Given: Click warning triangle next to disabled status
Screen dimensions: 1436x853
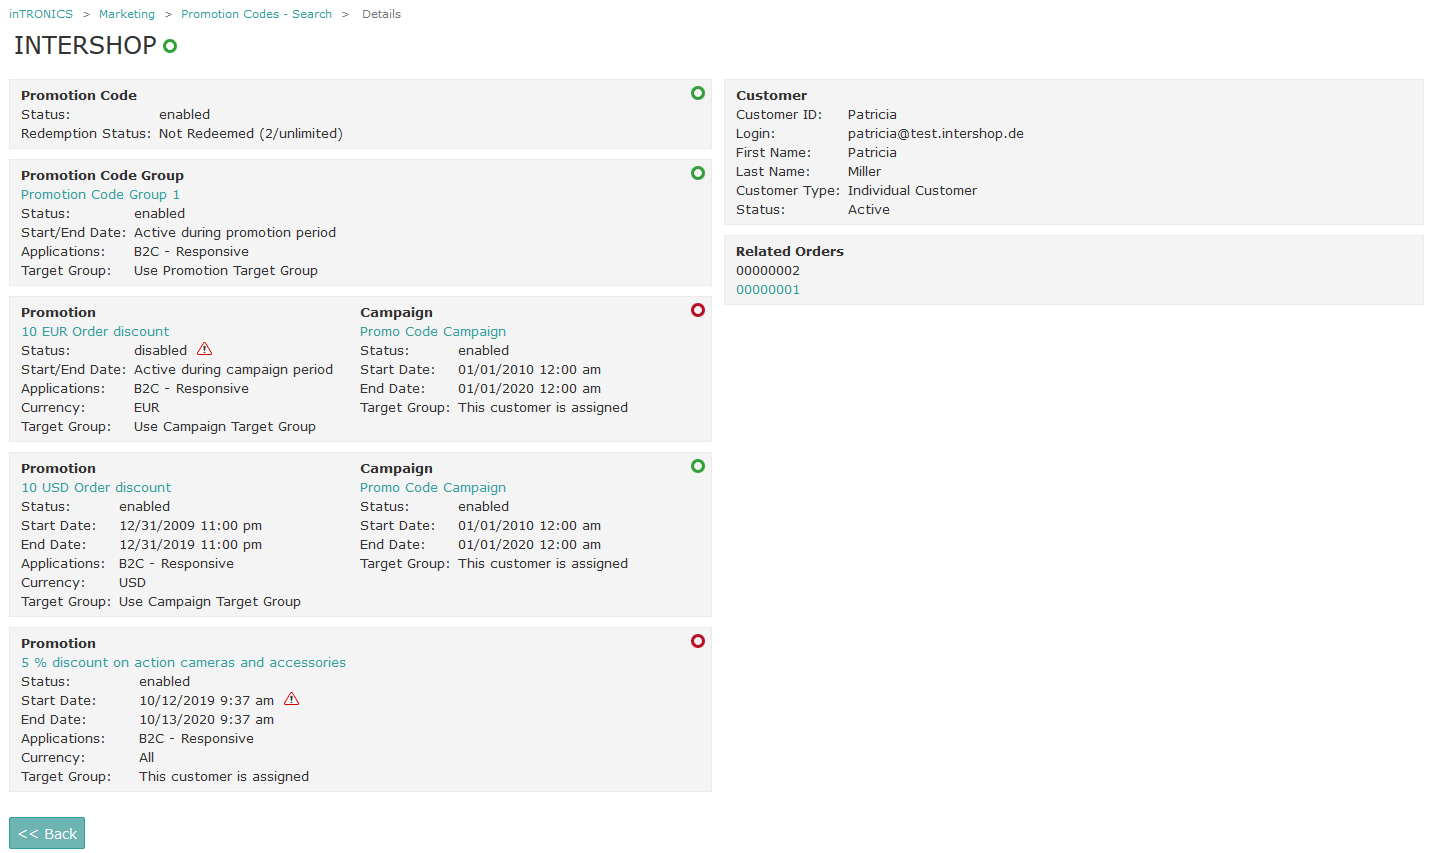Looking at the screenshot, I should 204,349.
